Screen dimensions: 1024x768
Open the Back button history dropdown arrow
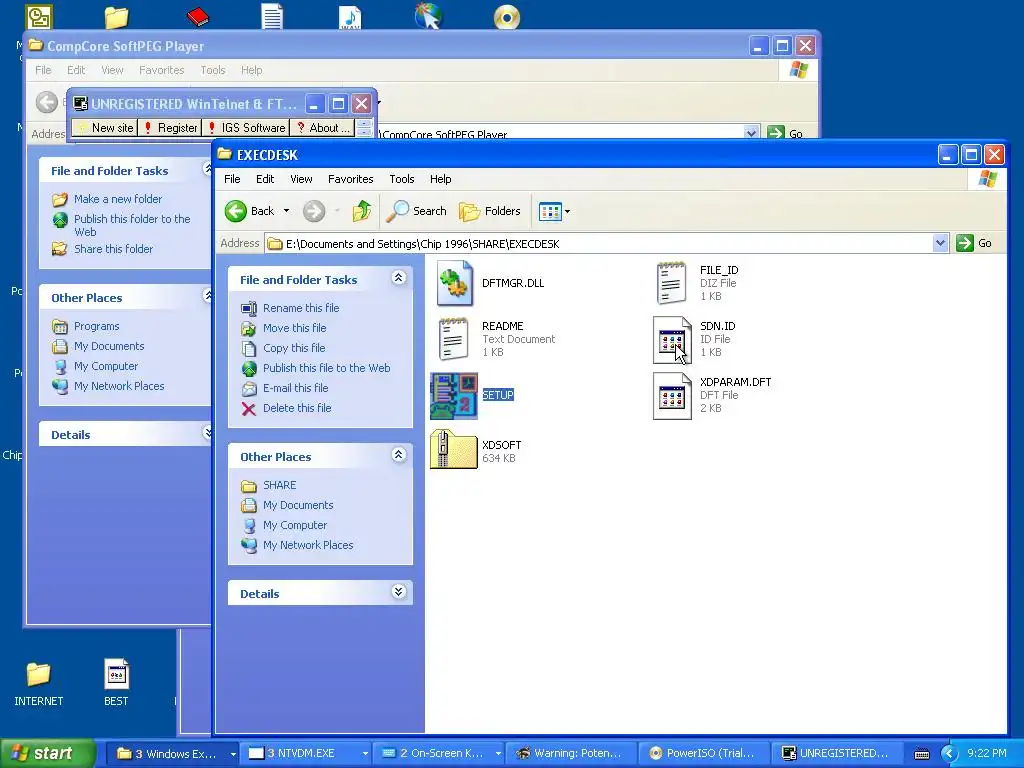(286, 211)
